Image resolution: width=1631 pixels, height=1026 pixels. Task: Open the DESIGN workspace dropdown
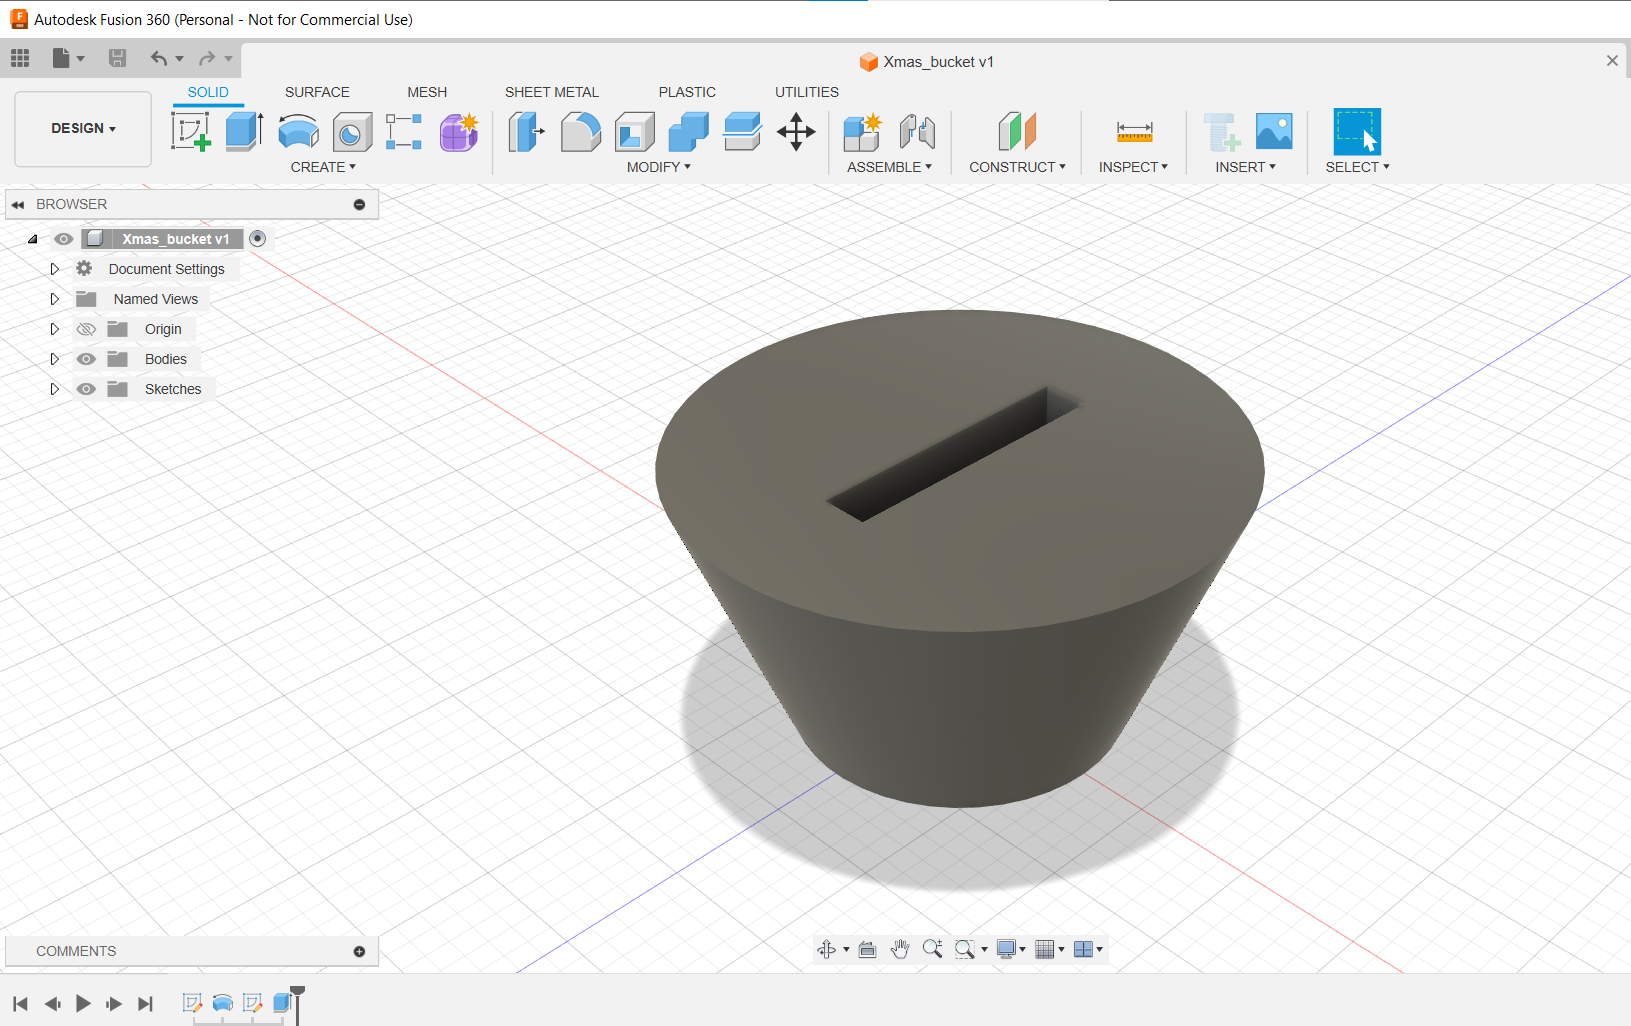pos(83,128)
